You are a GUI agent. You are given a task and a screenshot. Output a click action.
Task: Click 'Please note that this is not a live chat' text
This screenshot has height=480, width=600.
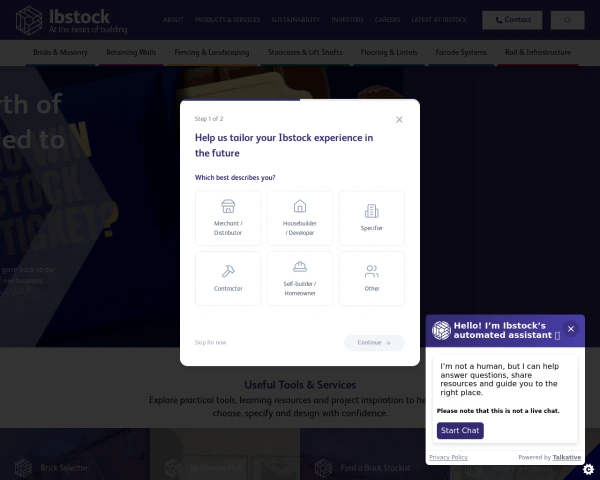pos(498,411)
